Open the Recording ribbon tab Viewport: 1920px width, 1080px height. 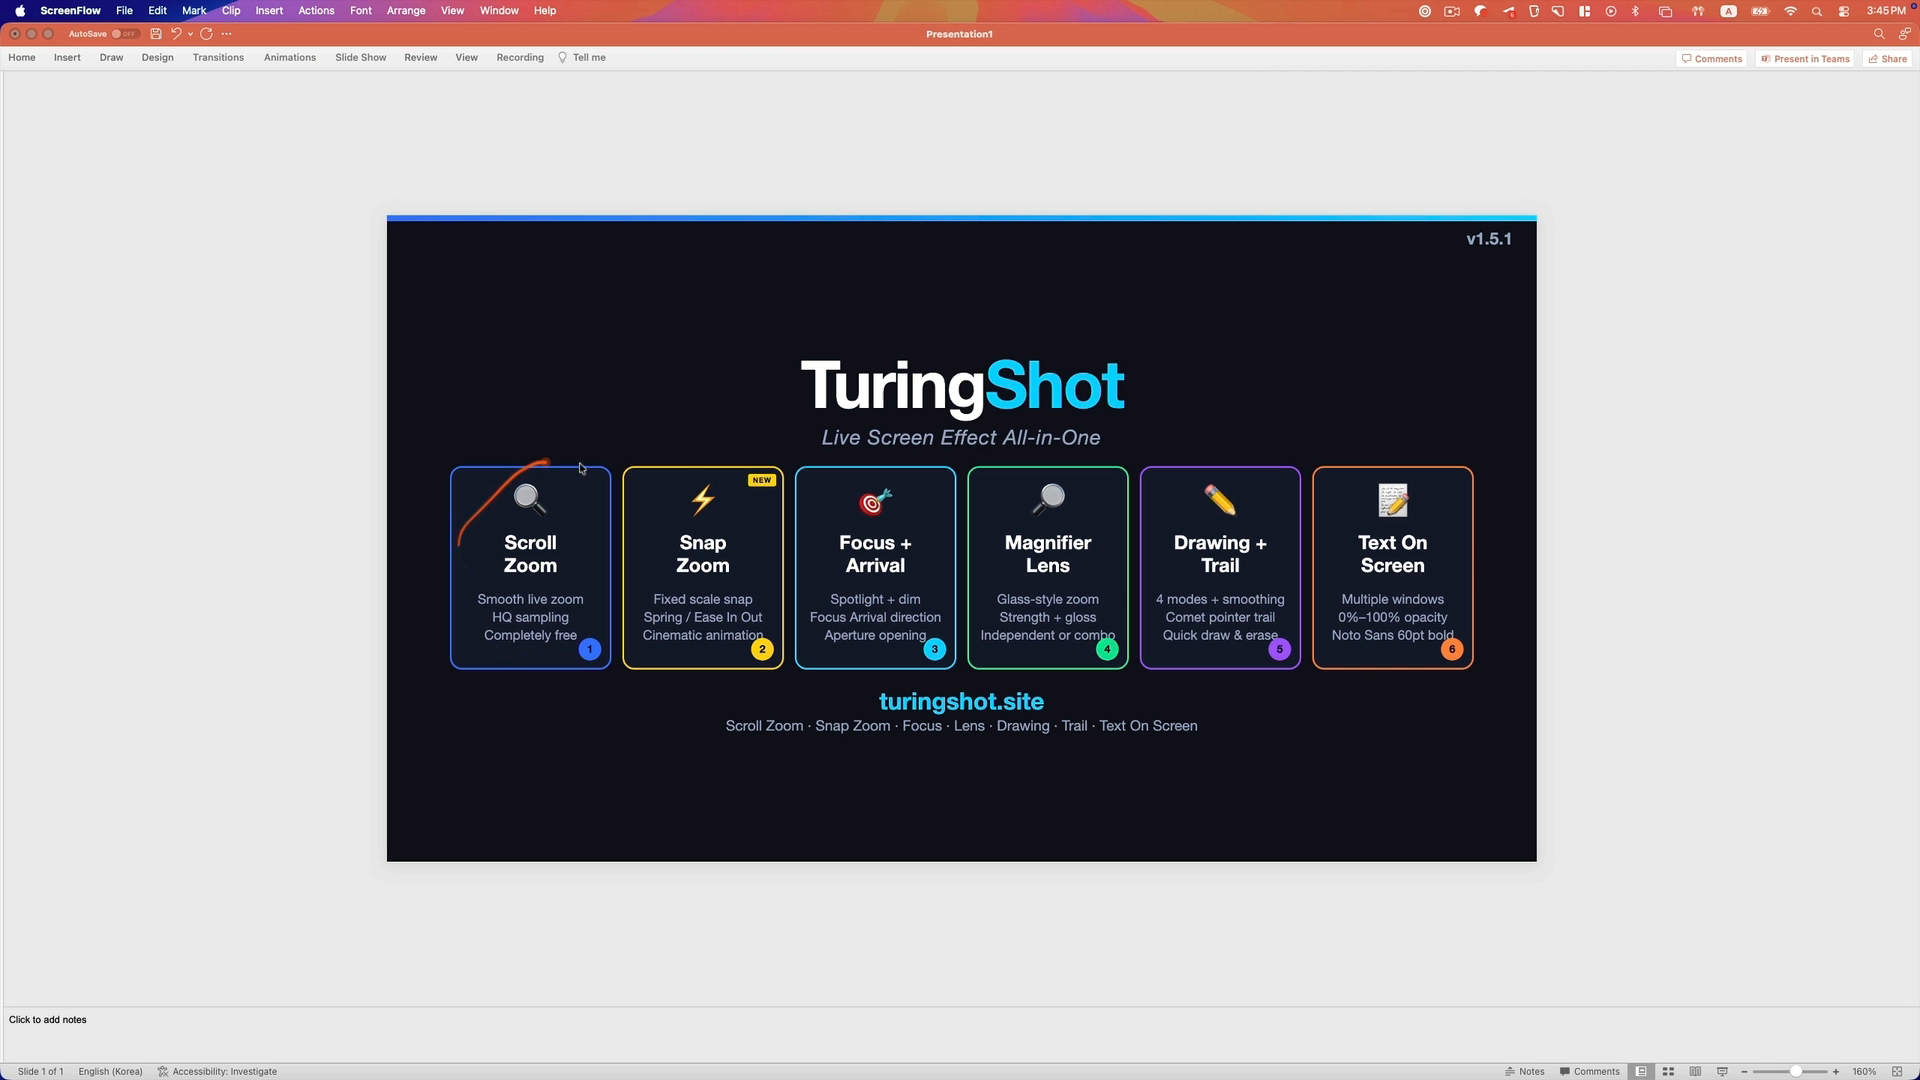[520, 58]
